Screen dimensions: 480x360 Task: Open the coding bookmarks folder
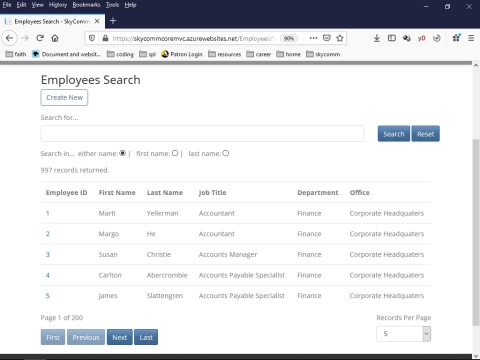tap(120, 54)
